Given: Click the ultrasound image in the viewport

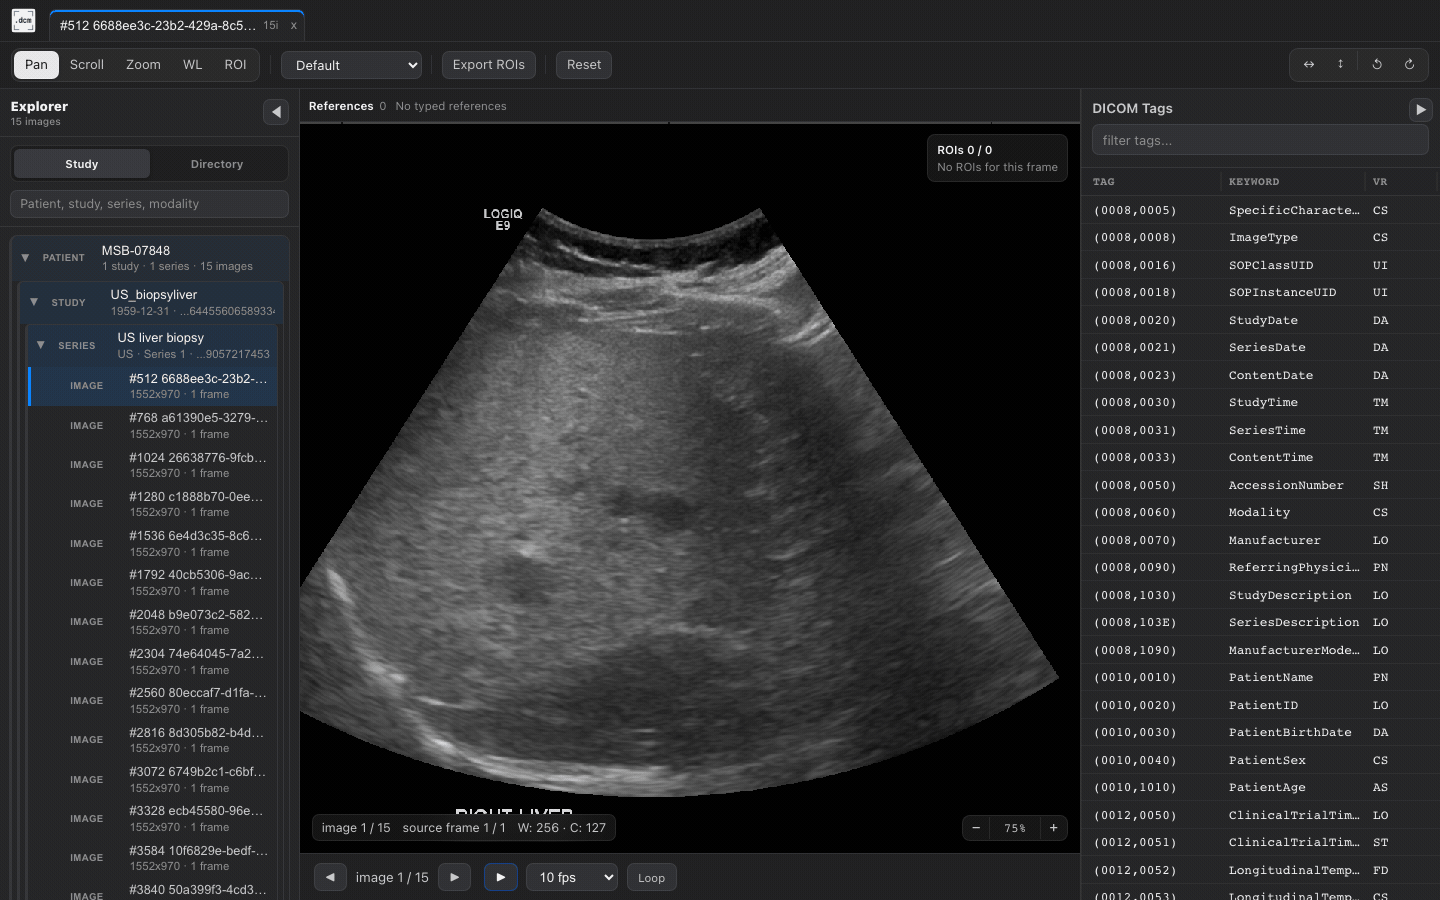Looking at the screenshot, I should click(x=690, y=487).
